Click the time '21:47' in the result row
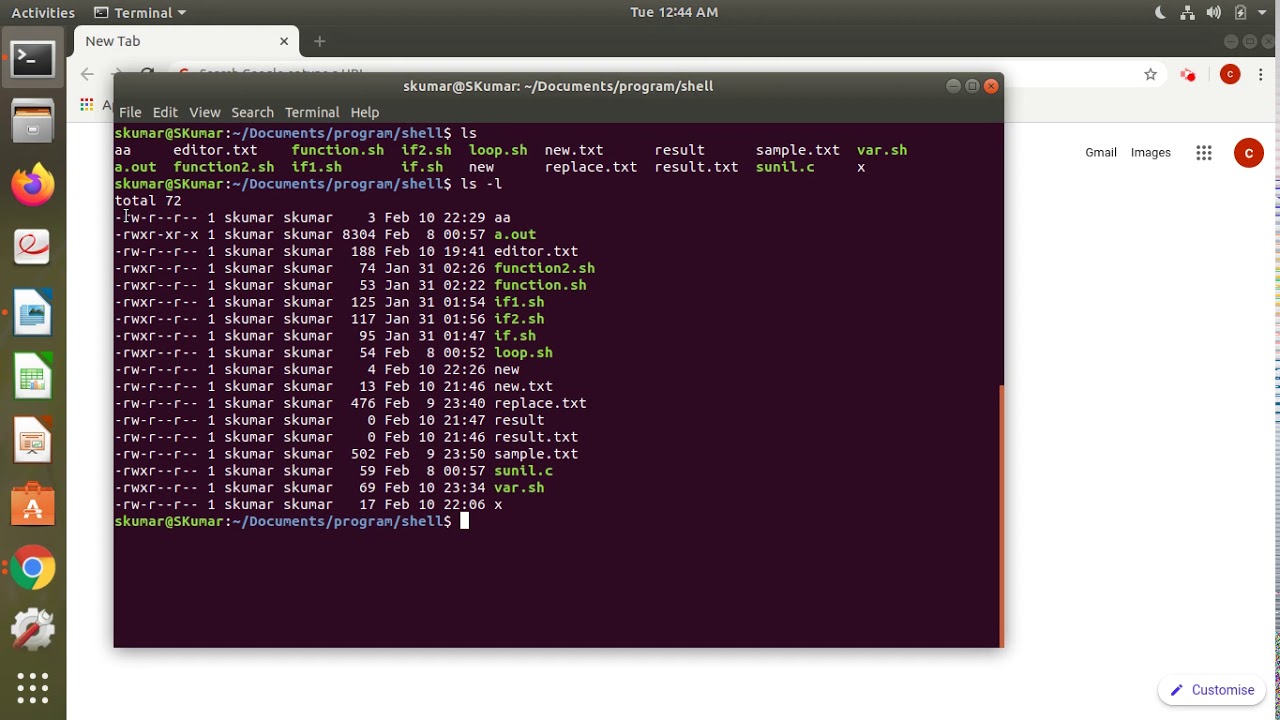The width and height of the screenshot is (1280, 720). tap(464, 421)
